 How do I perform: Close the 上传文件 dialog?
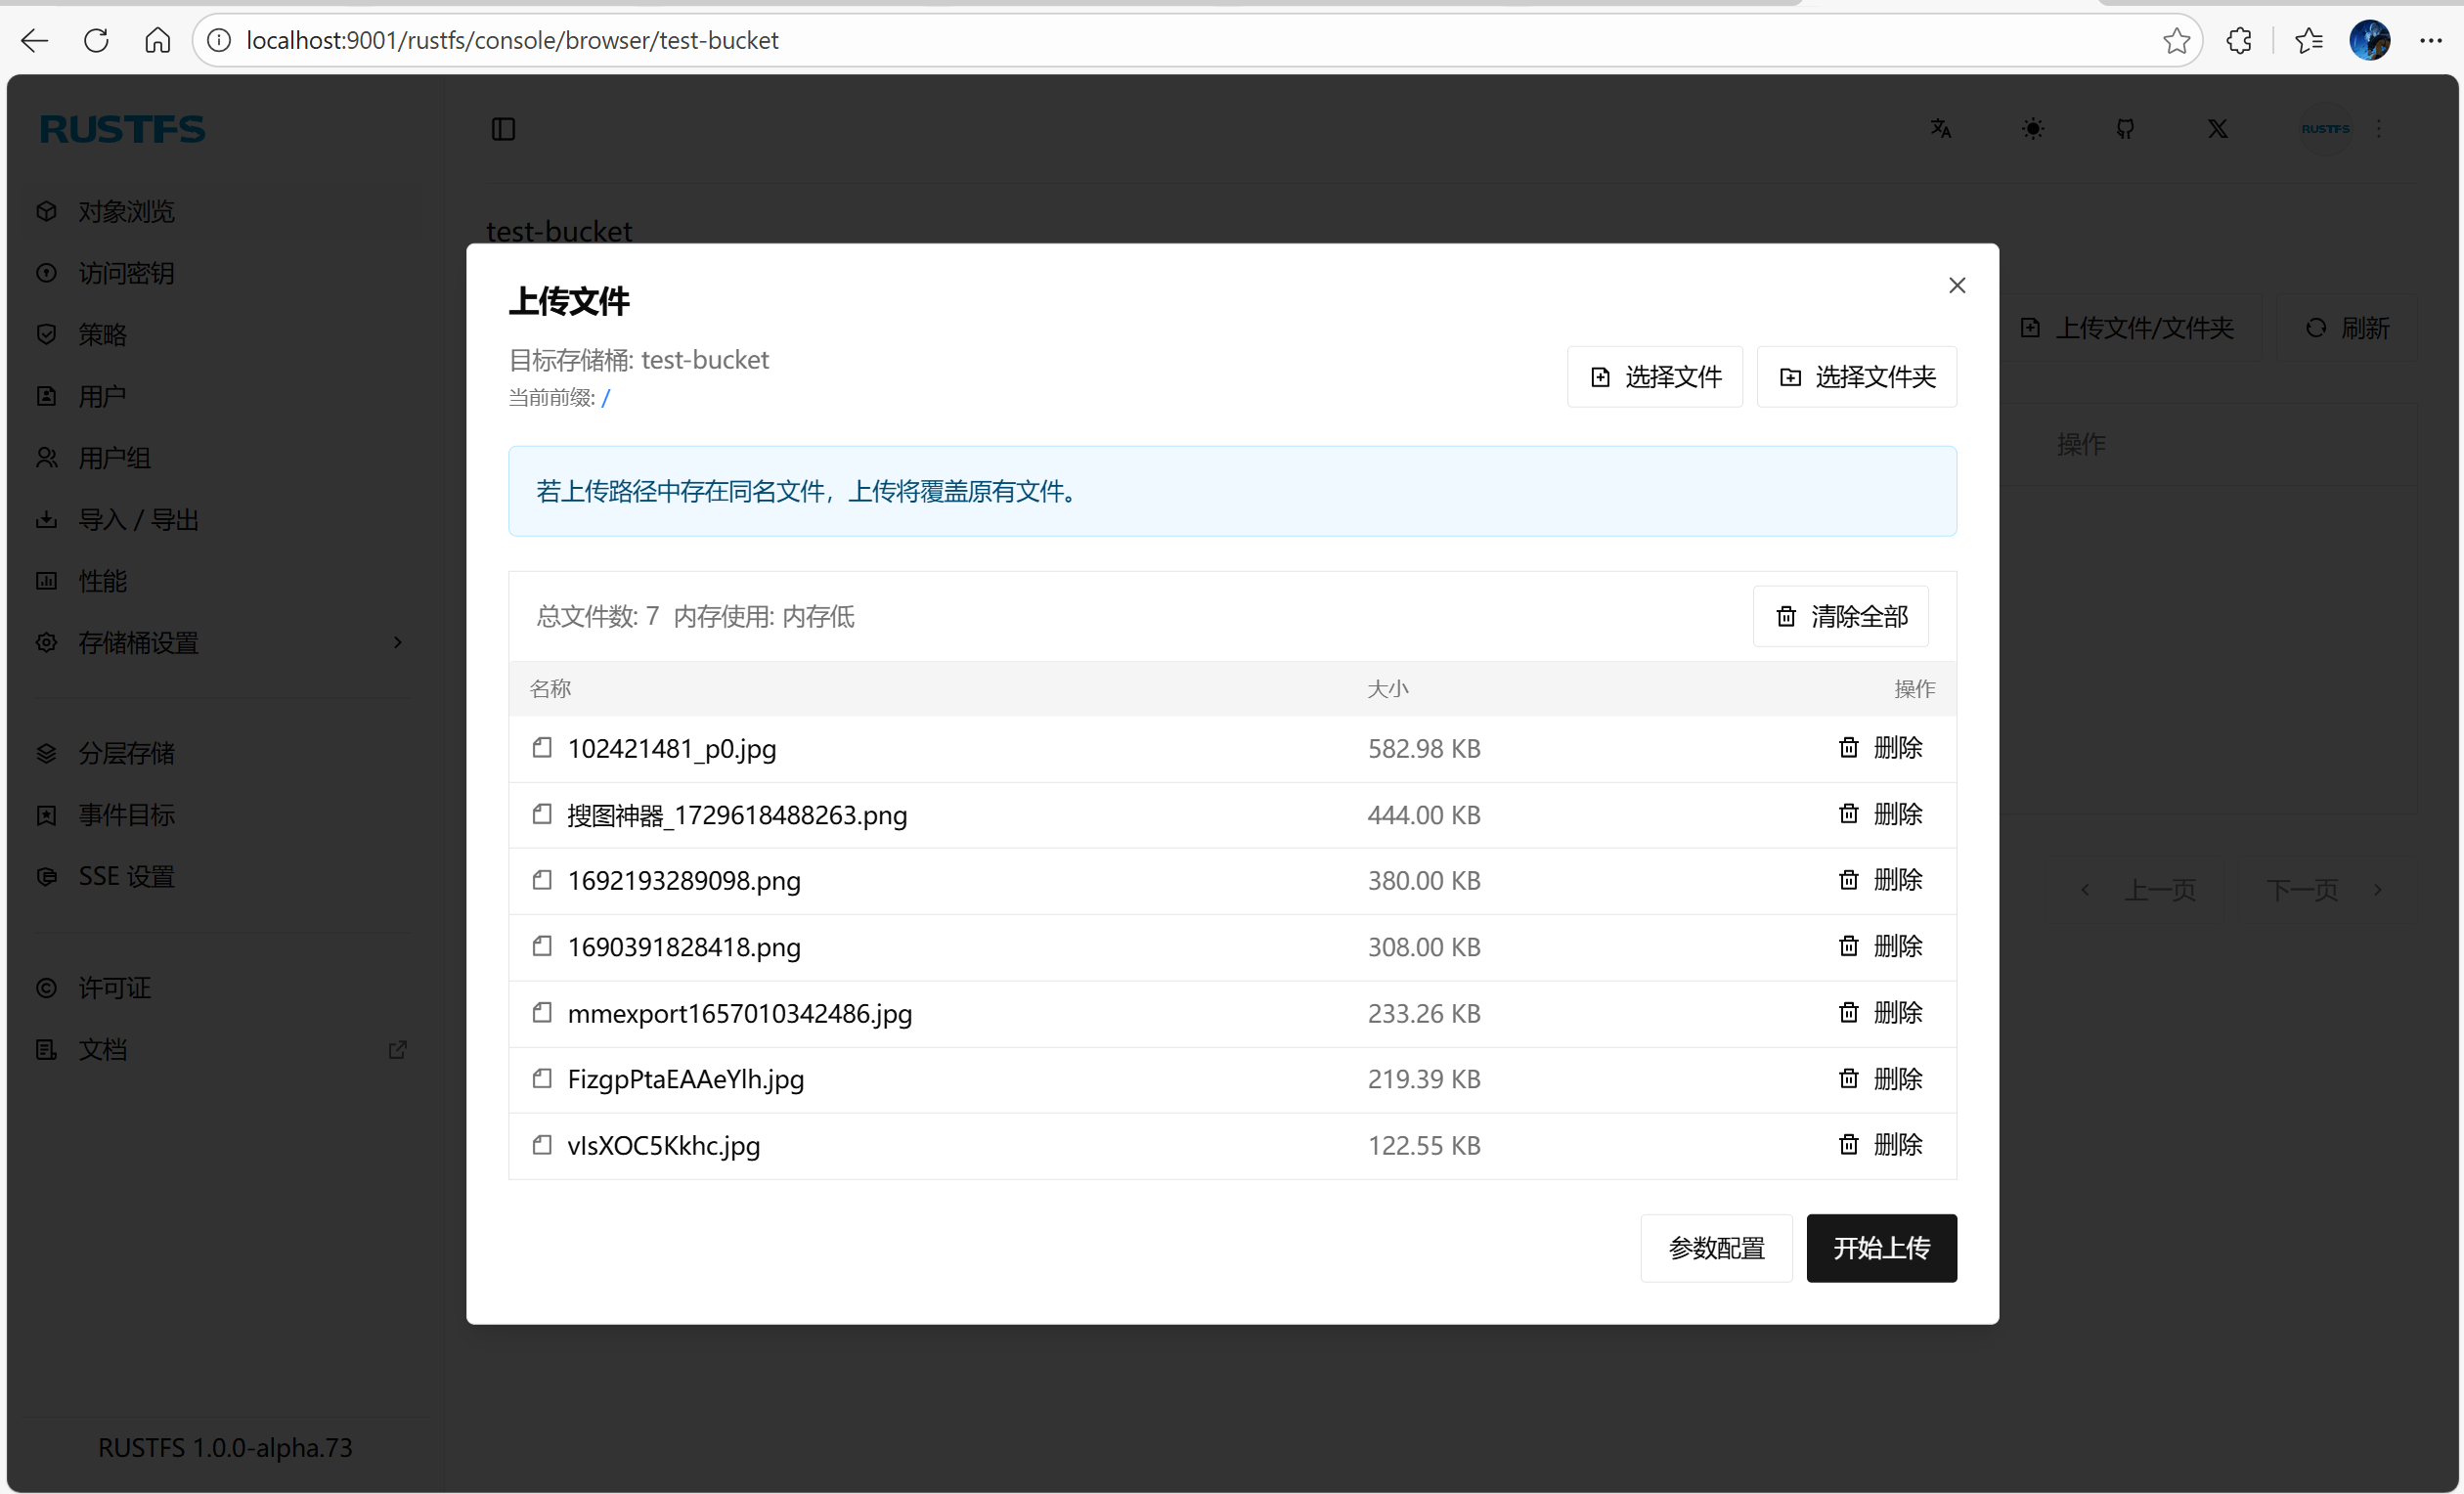coord(1957,285)
